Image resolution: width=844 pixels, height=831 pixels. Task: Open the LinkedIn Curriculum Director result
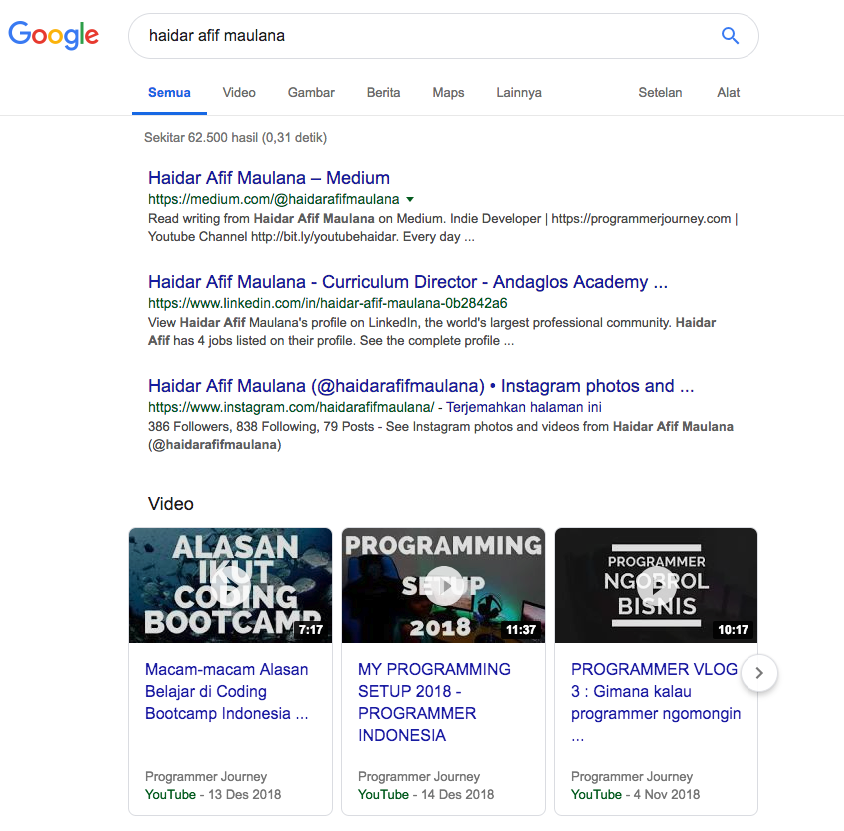[407, 281]
